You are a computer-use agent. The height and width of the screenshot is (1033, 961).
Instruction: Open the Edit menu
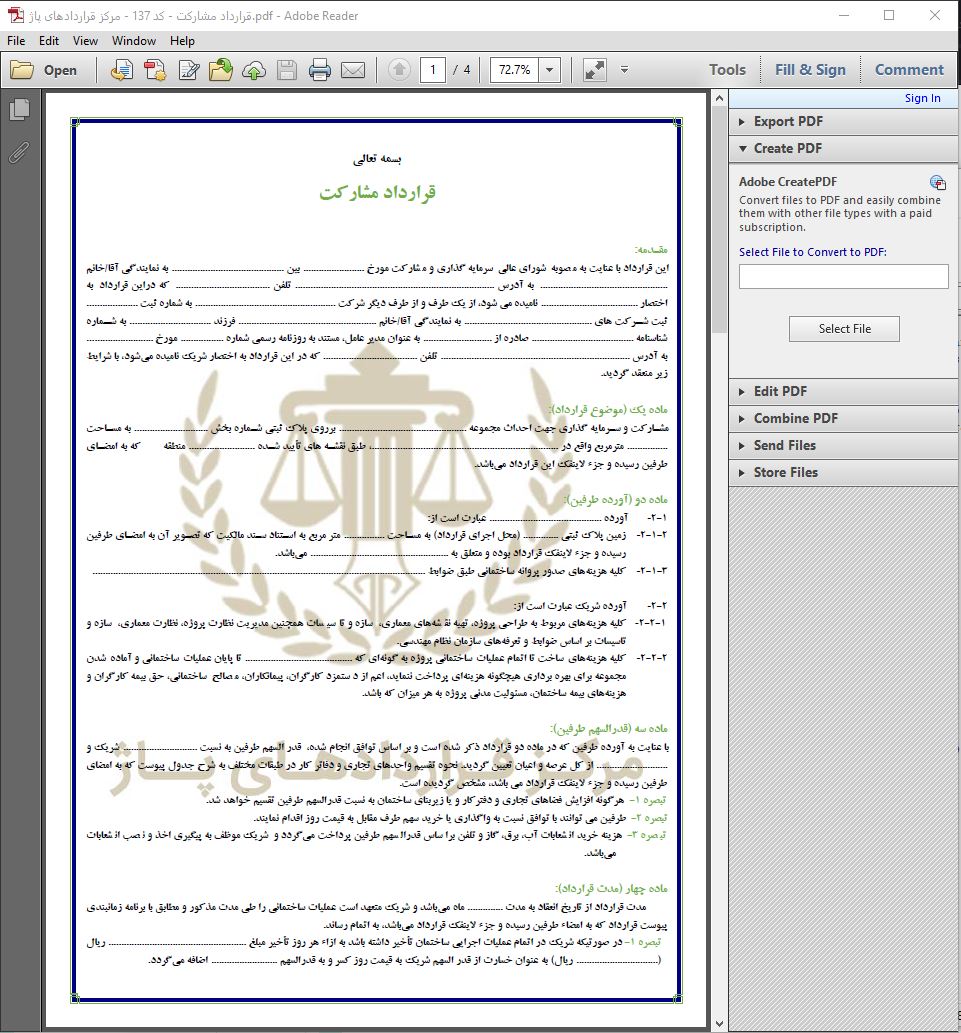click(x=49, y=41)
